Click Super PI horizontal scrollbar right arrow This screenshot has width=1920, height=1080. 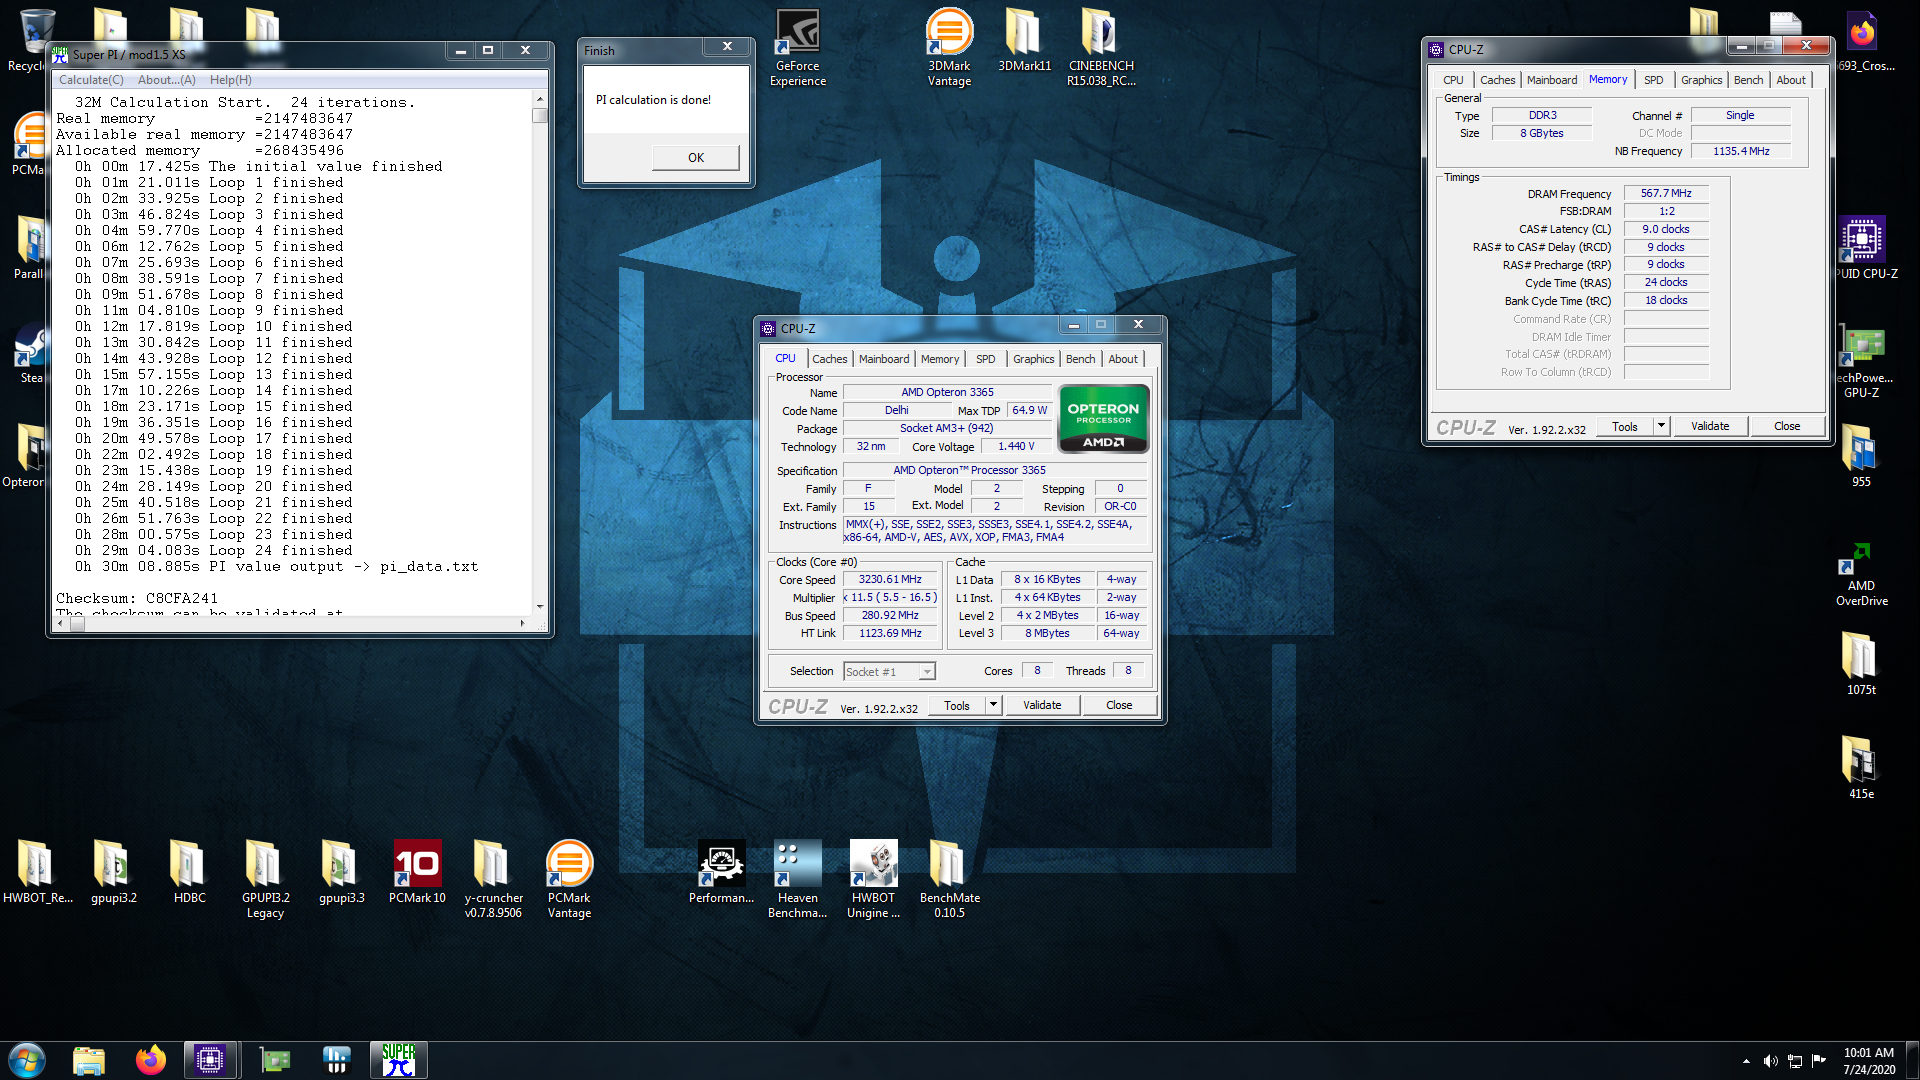tap(522, 624)
